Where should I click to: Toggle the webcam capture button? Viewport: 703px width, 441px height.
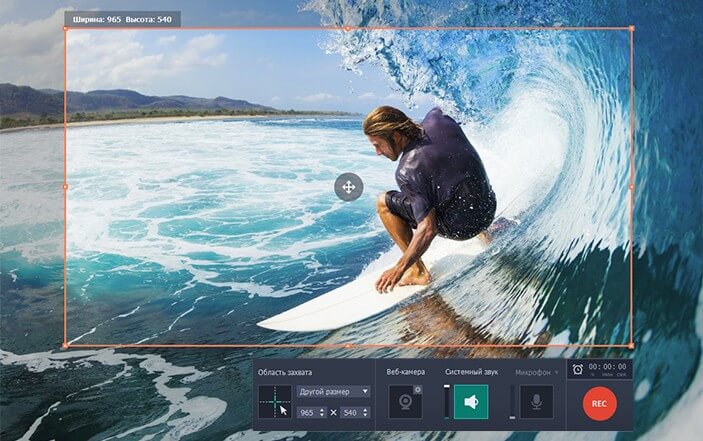pyautogui.click(x=405, y=402)
